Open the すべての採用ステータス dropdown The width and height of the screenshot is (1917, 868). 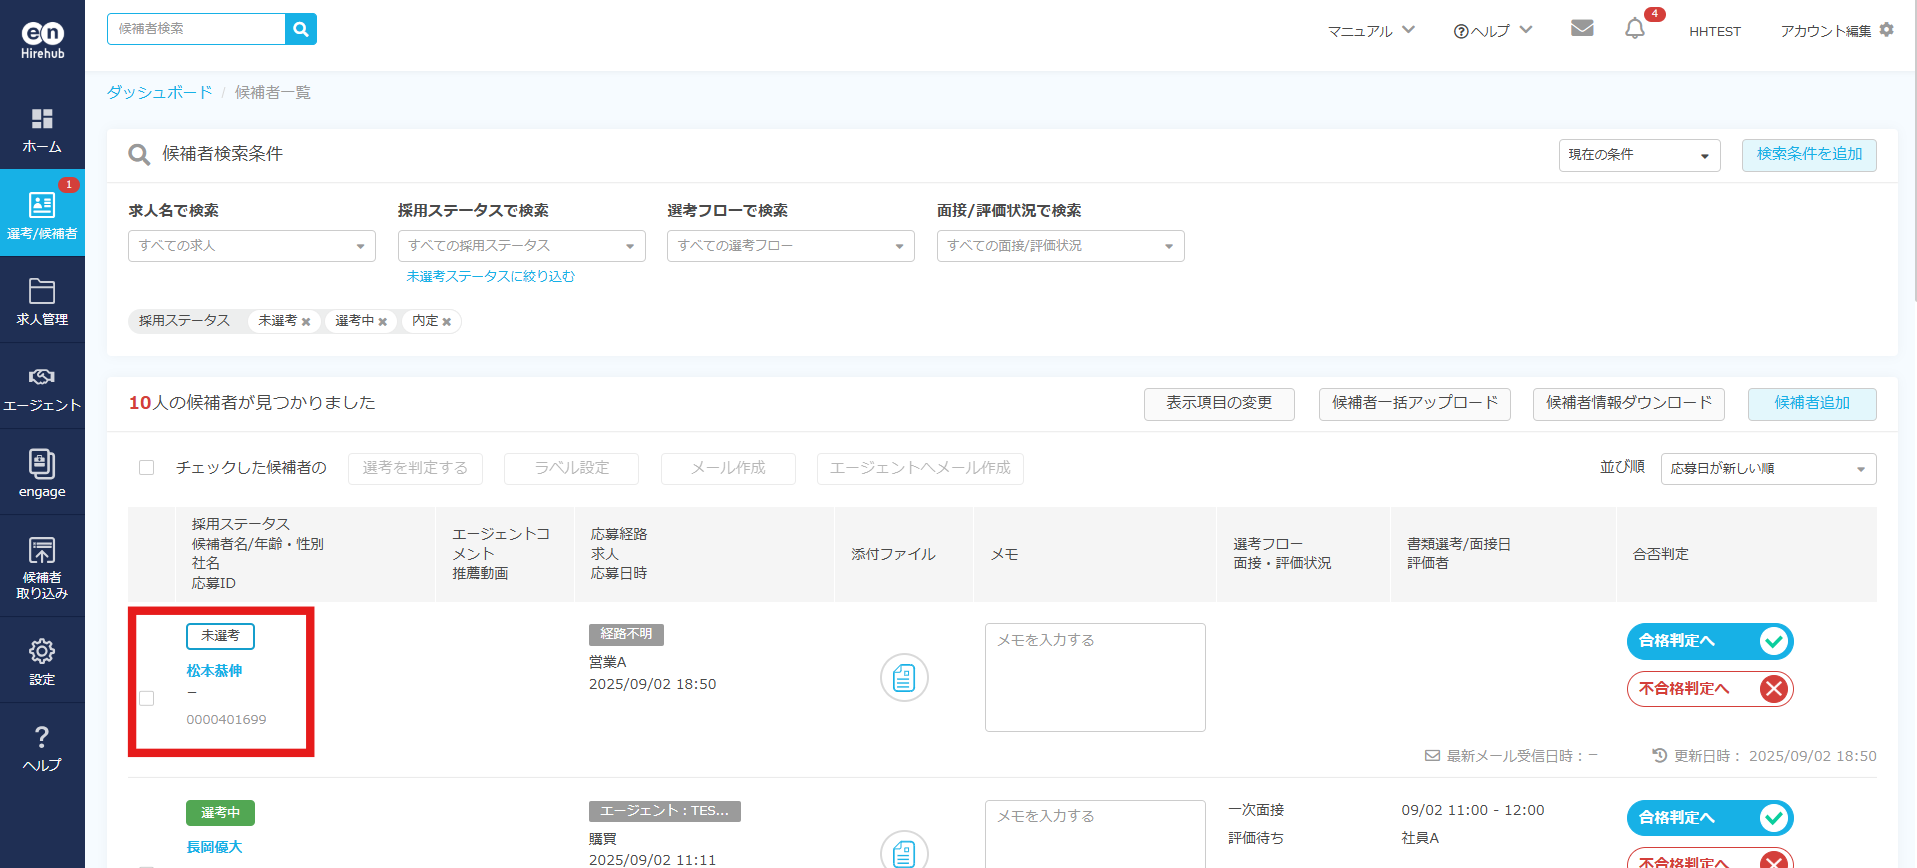pyautogui.click(x=521, y=246)
